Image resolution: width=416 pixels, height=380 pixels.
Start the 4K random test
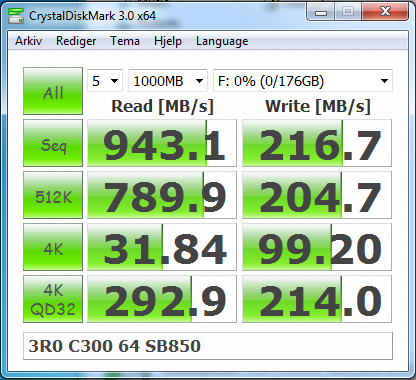53,247
